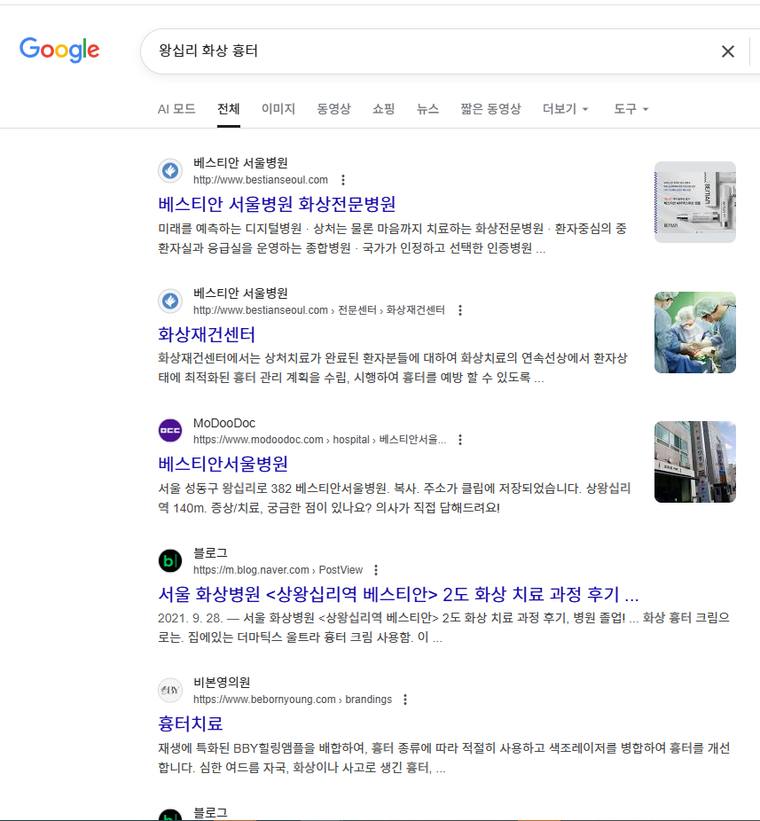Click the 비본영의원 favicon icon
Screen dimensions: 760x821
[x=170, y=690]
